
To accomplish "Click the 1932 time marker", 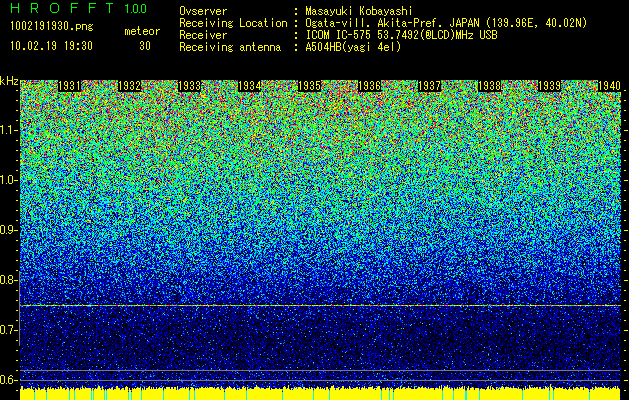I will (x=130, y=86).
